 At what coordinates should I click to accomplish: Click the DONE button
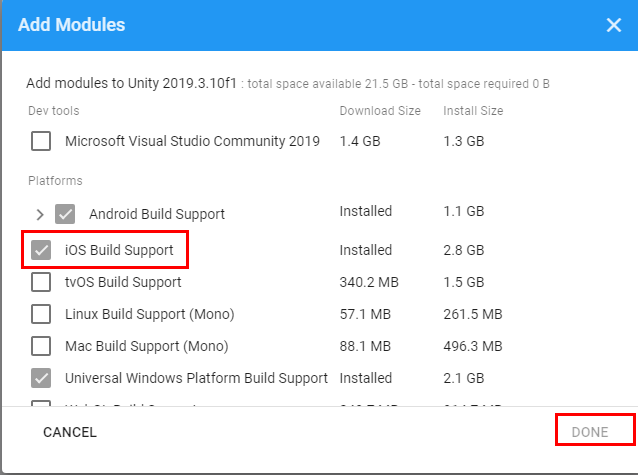(596, 432)
